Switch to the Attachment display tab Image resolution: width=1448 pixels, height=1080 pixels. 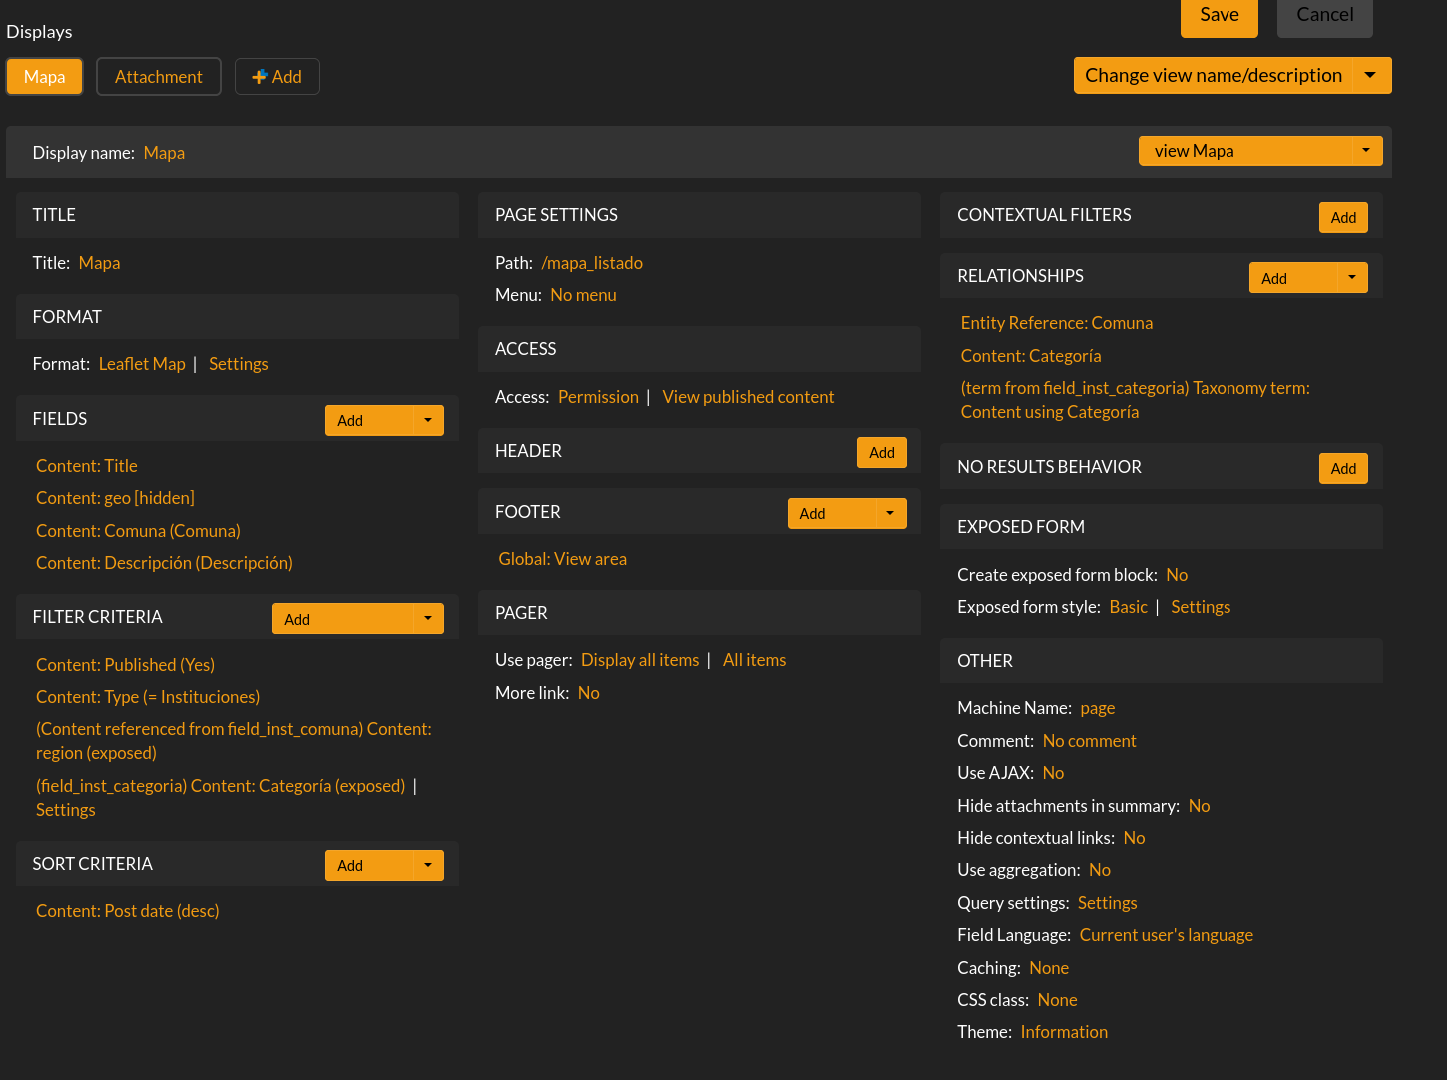pos(158,77)
